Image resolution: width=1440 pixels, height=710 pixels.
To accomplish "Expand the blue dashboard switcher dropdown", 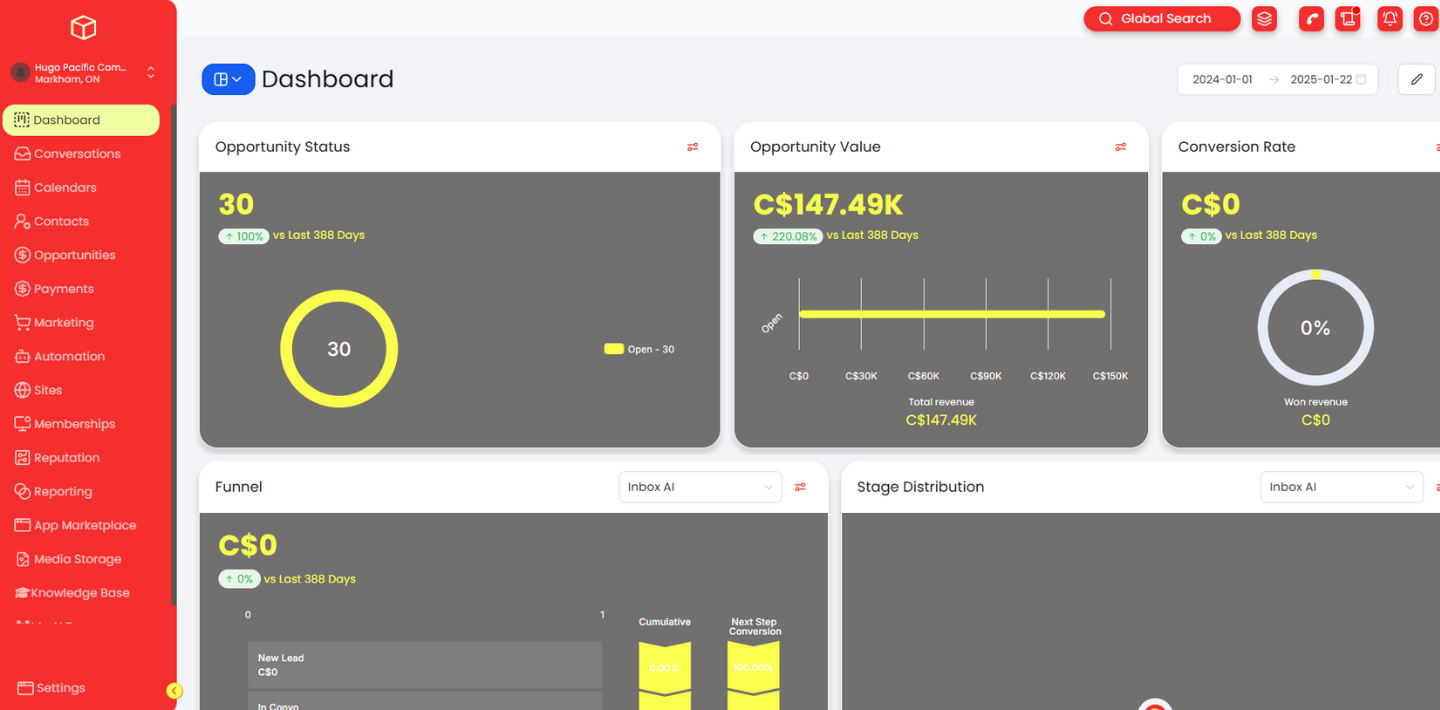I will point(228,80).
